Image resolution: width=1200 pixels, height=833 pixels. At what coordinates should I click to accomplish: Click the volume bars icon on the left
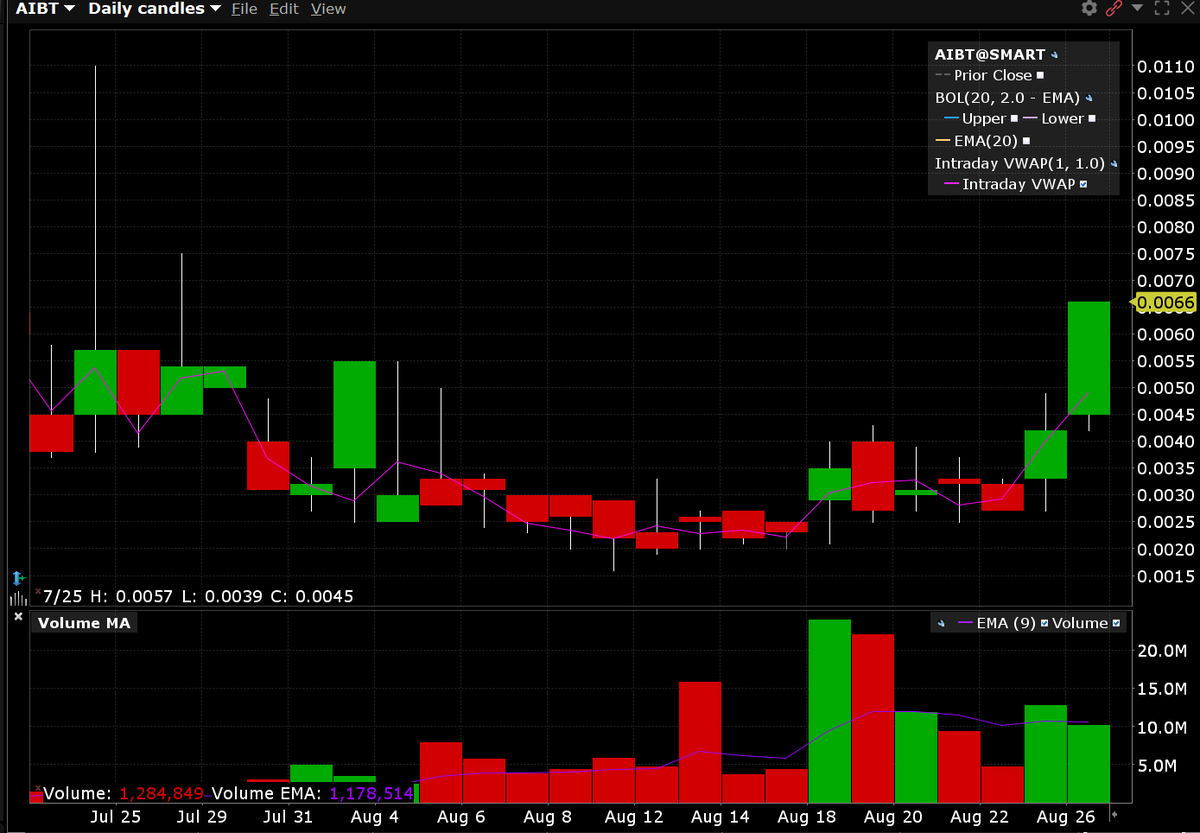(18, 598)
